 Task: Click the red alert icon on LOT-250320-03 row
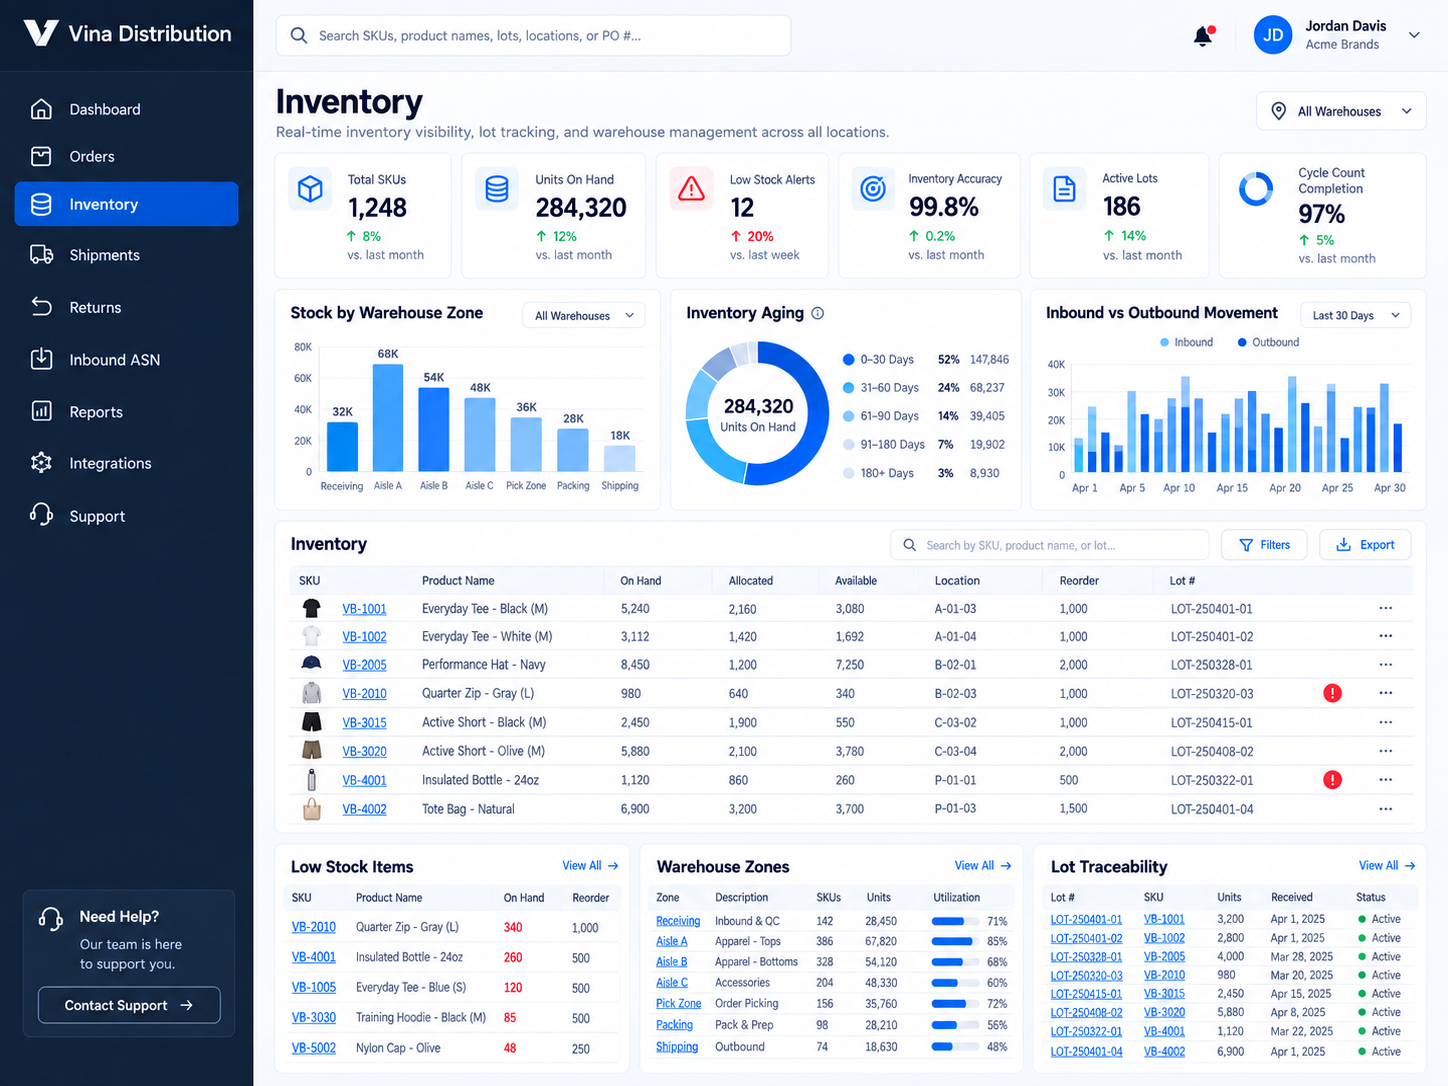point(1332,693)
